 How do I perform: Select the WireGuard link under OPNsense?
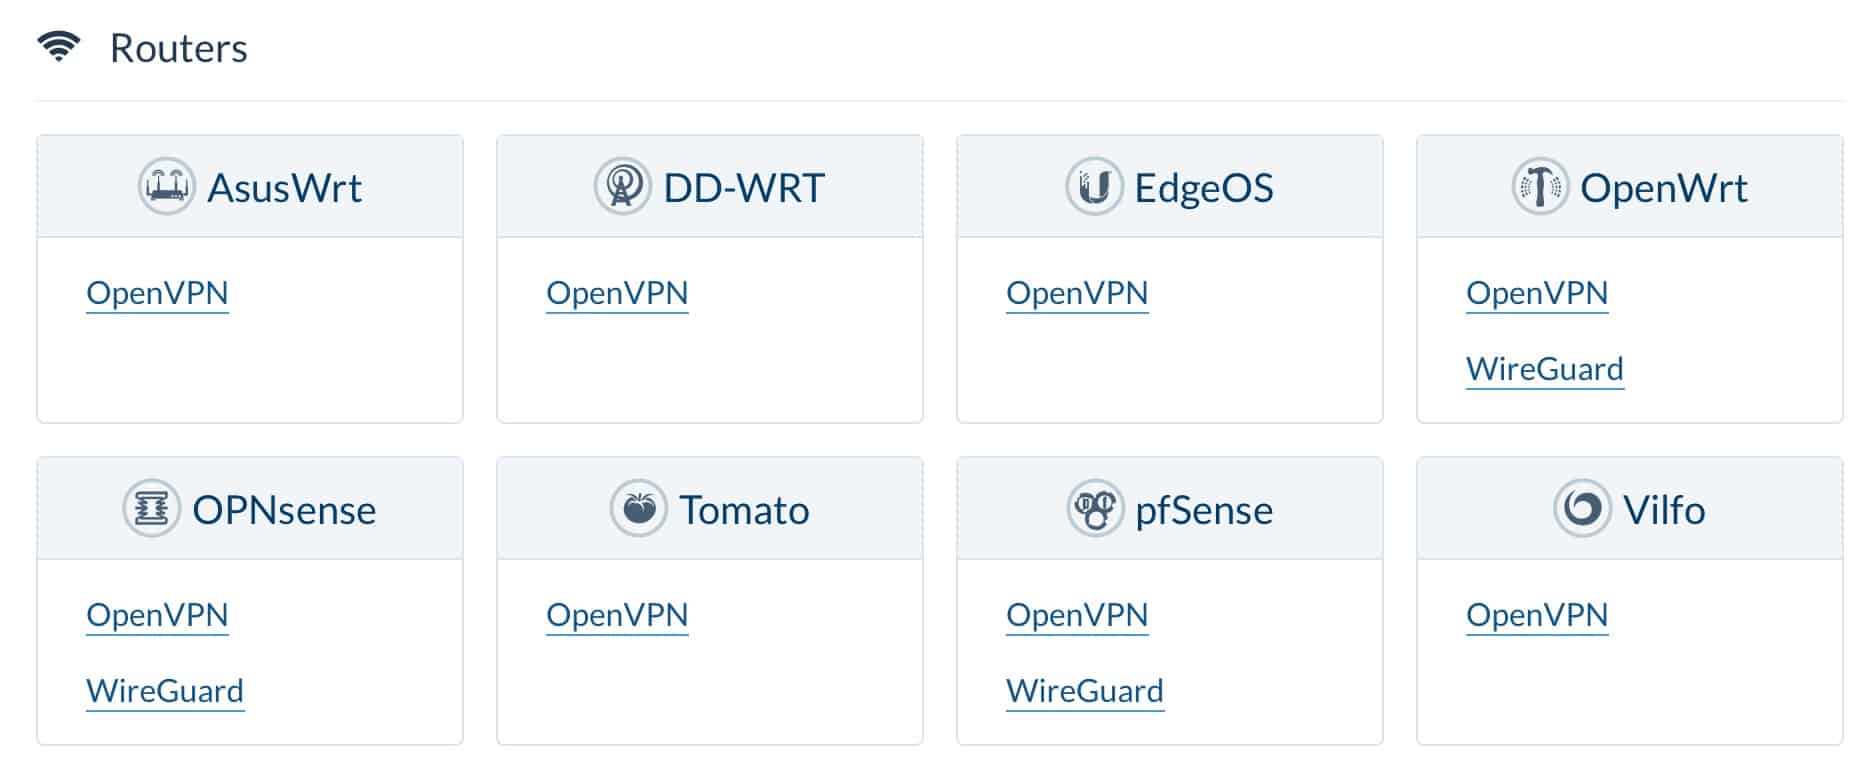tap(165, 691)
